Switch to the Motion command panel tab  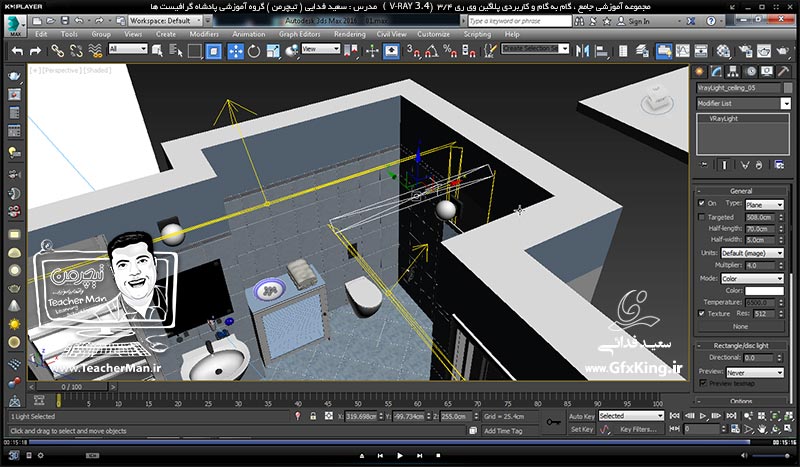pos(751,72)
